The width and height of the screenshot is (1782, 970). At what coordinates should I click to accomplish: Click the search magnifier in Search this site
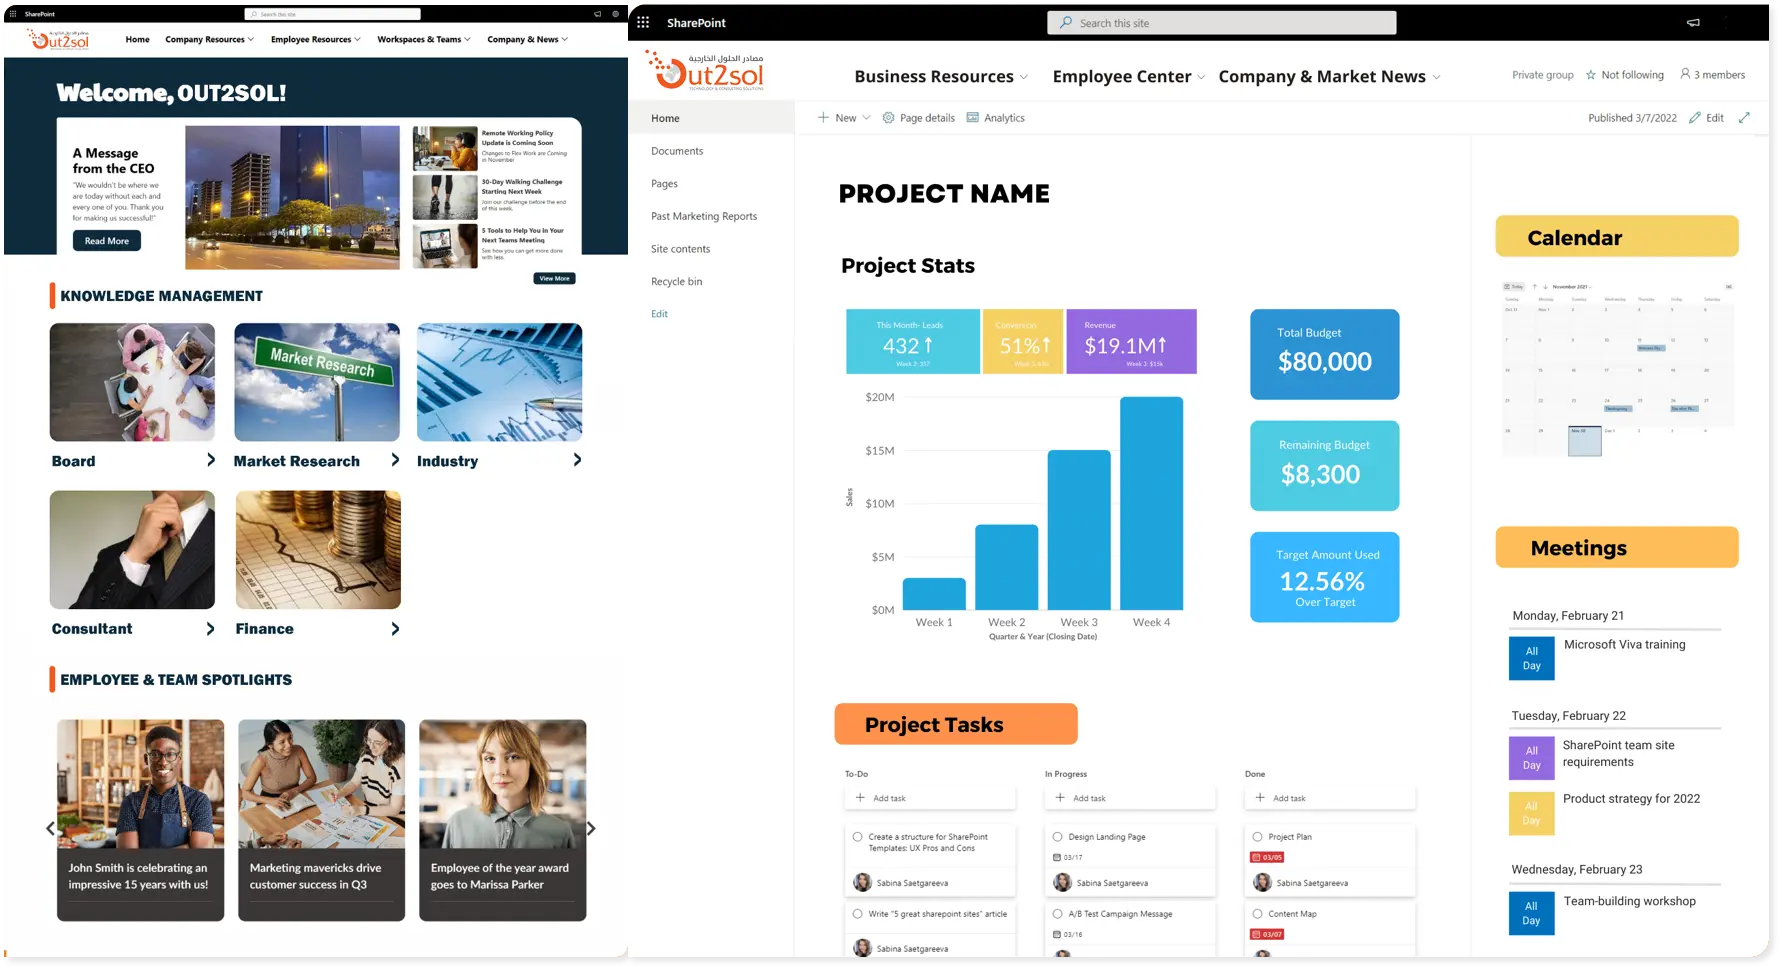coord(1065,22)
